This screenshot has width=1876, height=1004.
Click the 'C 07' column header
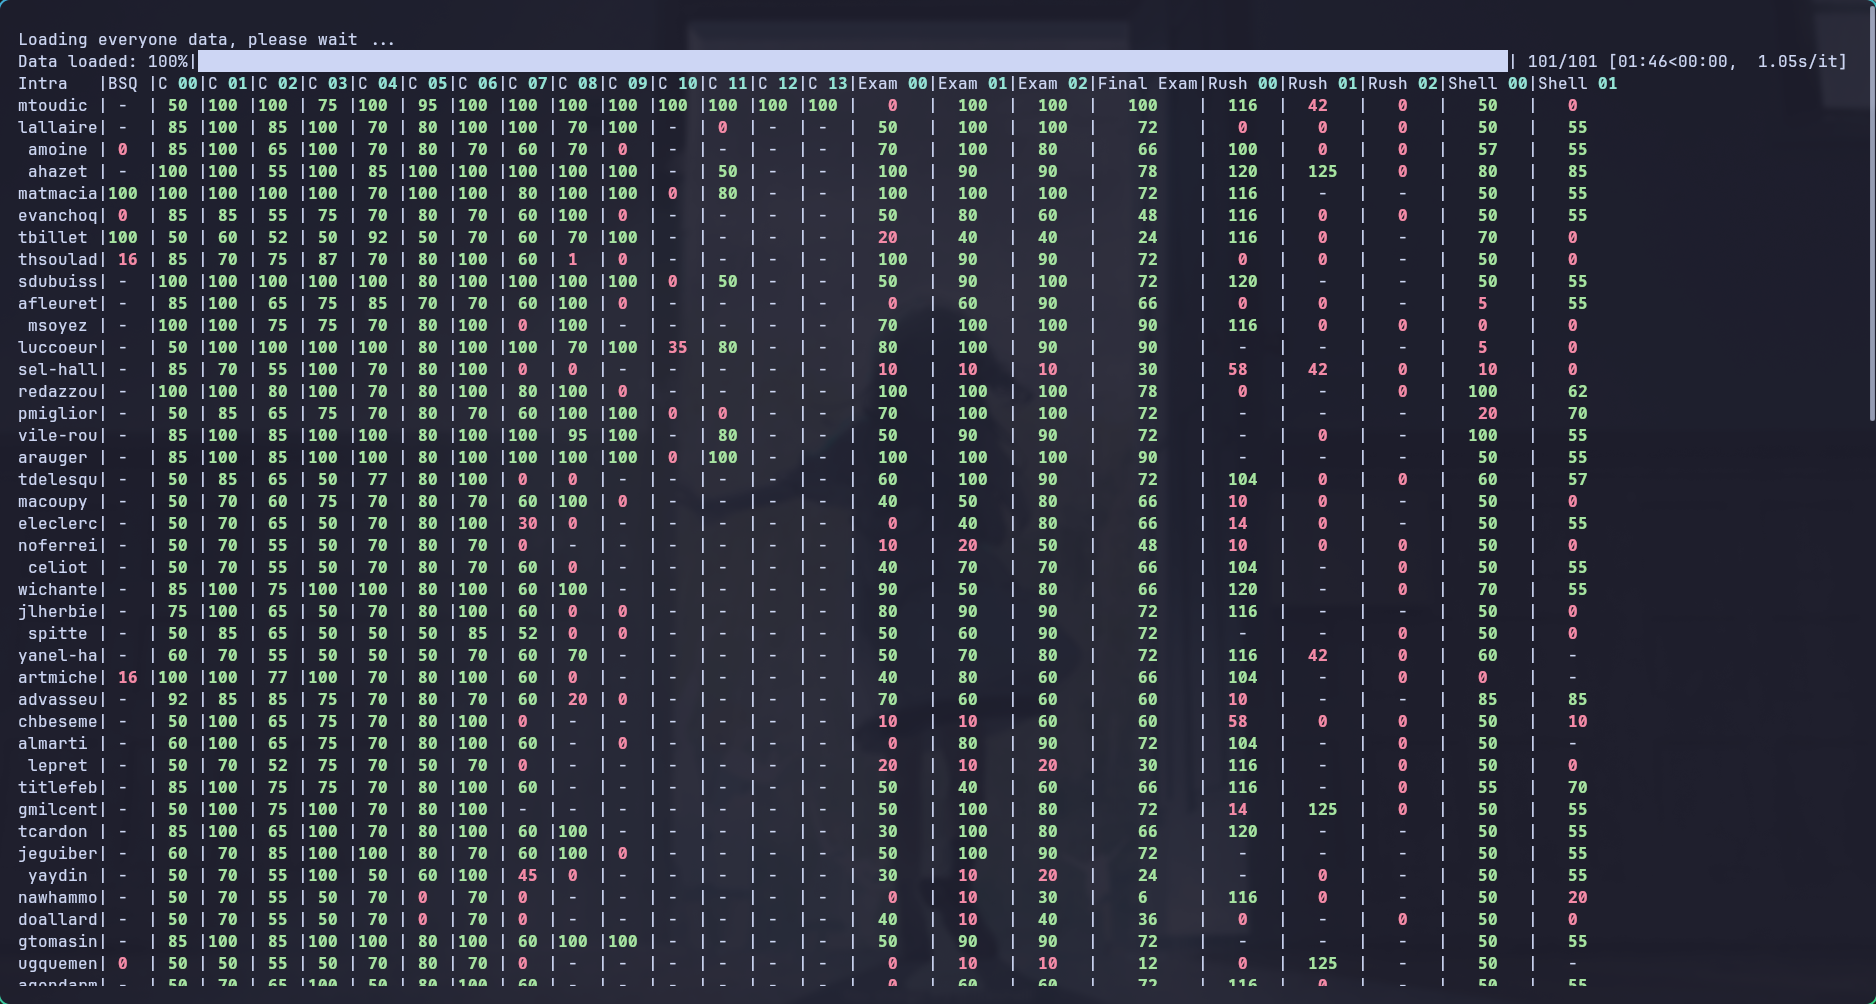point(528,83)
